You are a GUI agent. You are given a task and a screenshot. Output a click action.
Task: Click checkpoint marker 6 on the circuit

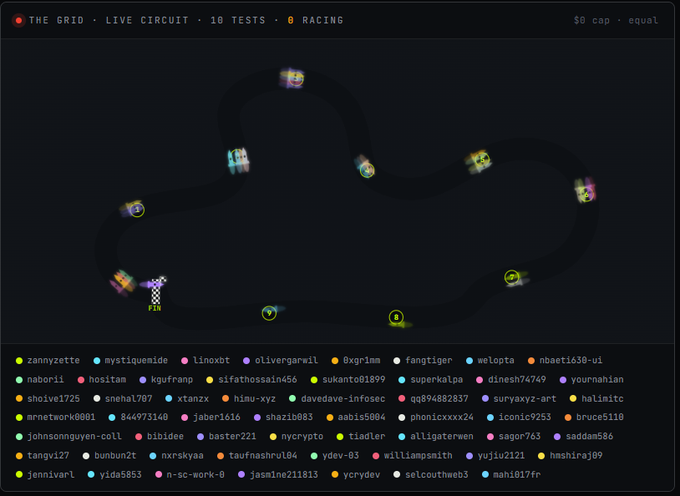pos(586,194)
